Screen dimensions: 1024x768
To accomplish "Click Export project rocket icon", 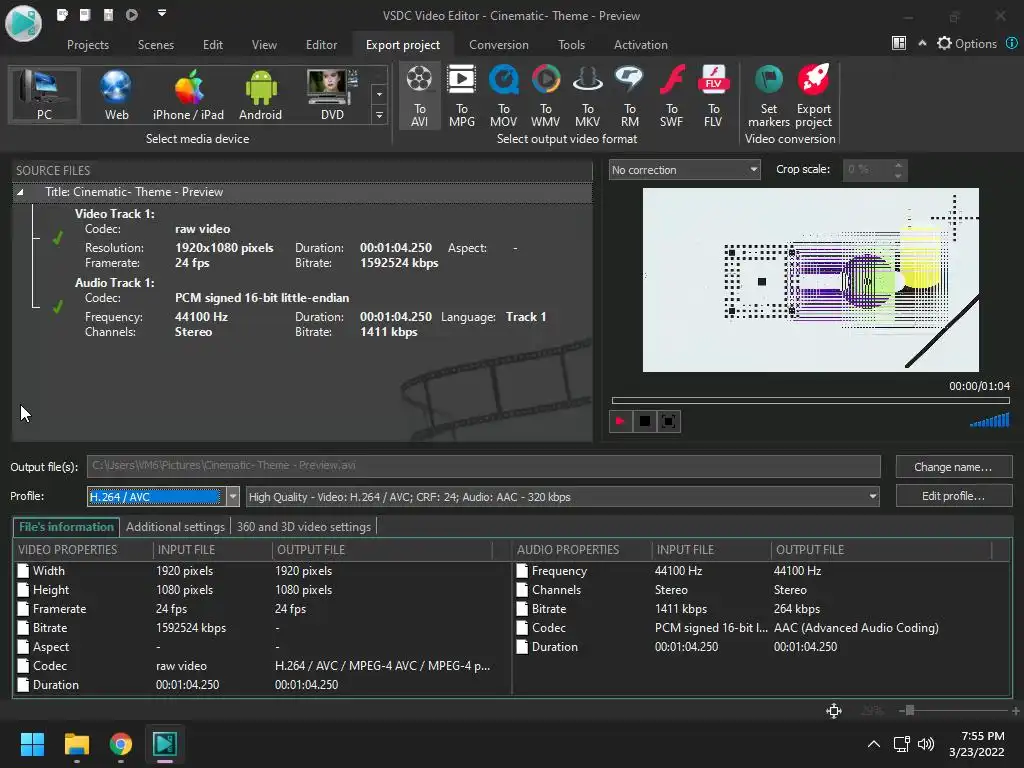I will (814, 96).
